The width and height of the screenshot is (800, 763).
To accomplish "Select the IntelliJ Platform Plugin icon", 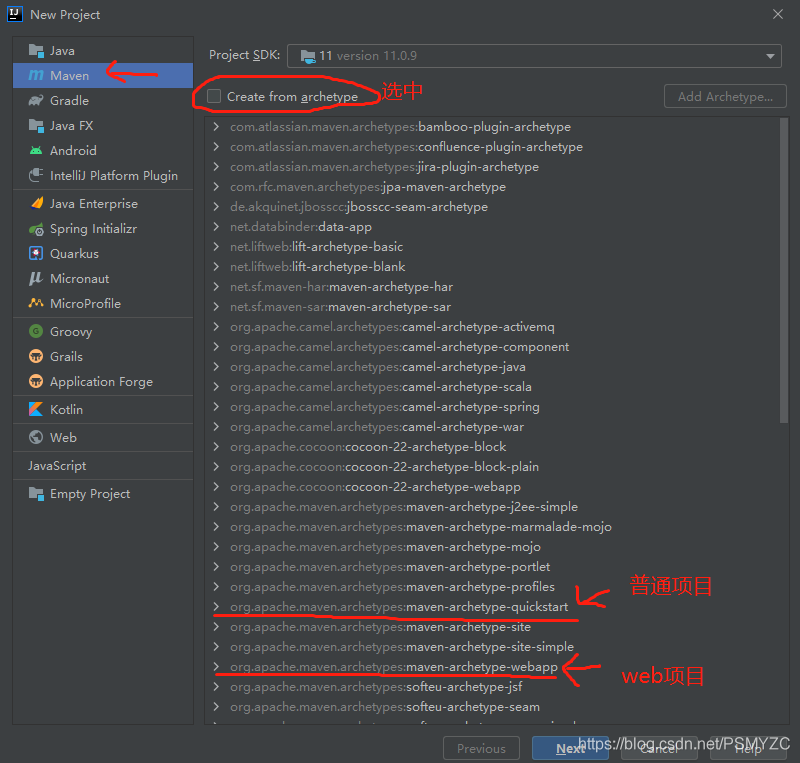I will pyautogui.click(x=36, y=176).
